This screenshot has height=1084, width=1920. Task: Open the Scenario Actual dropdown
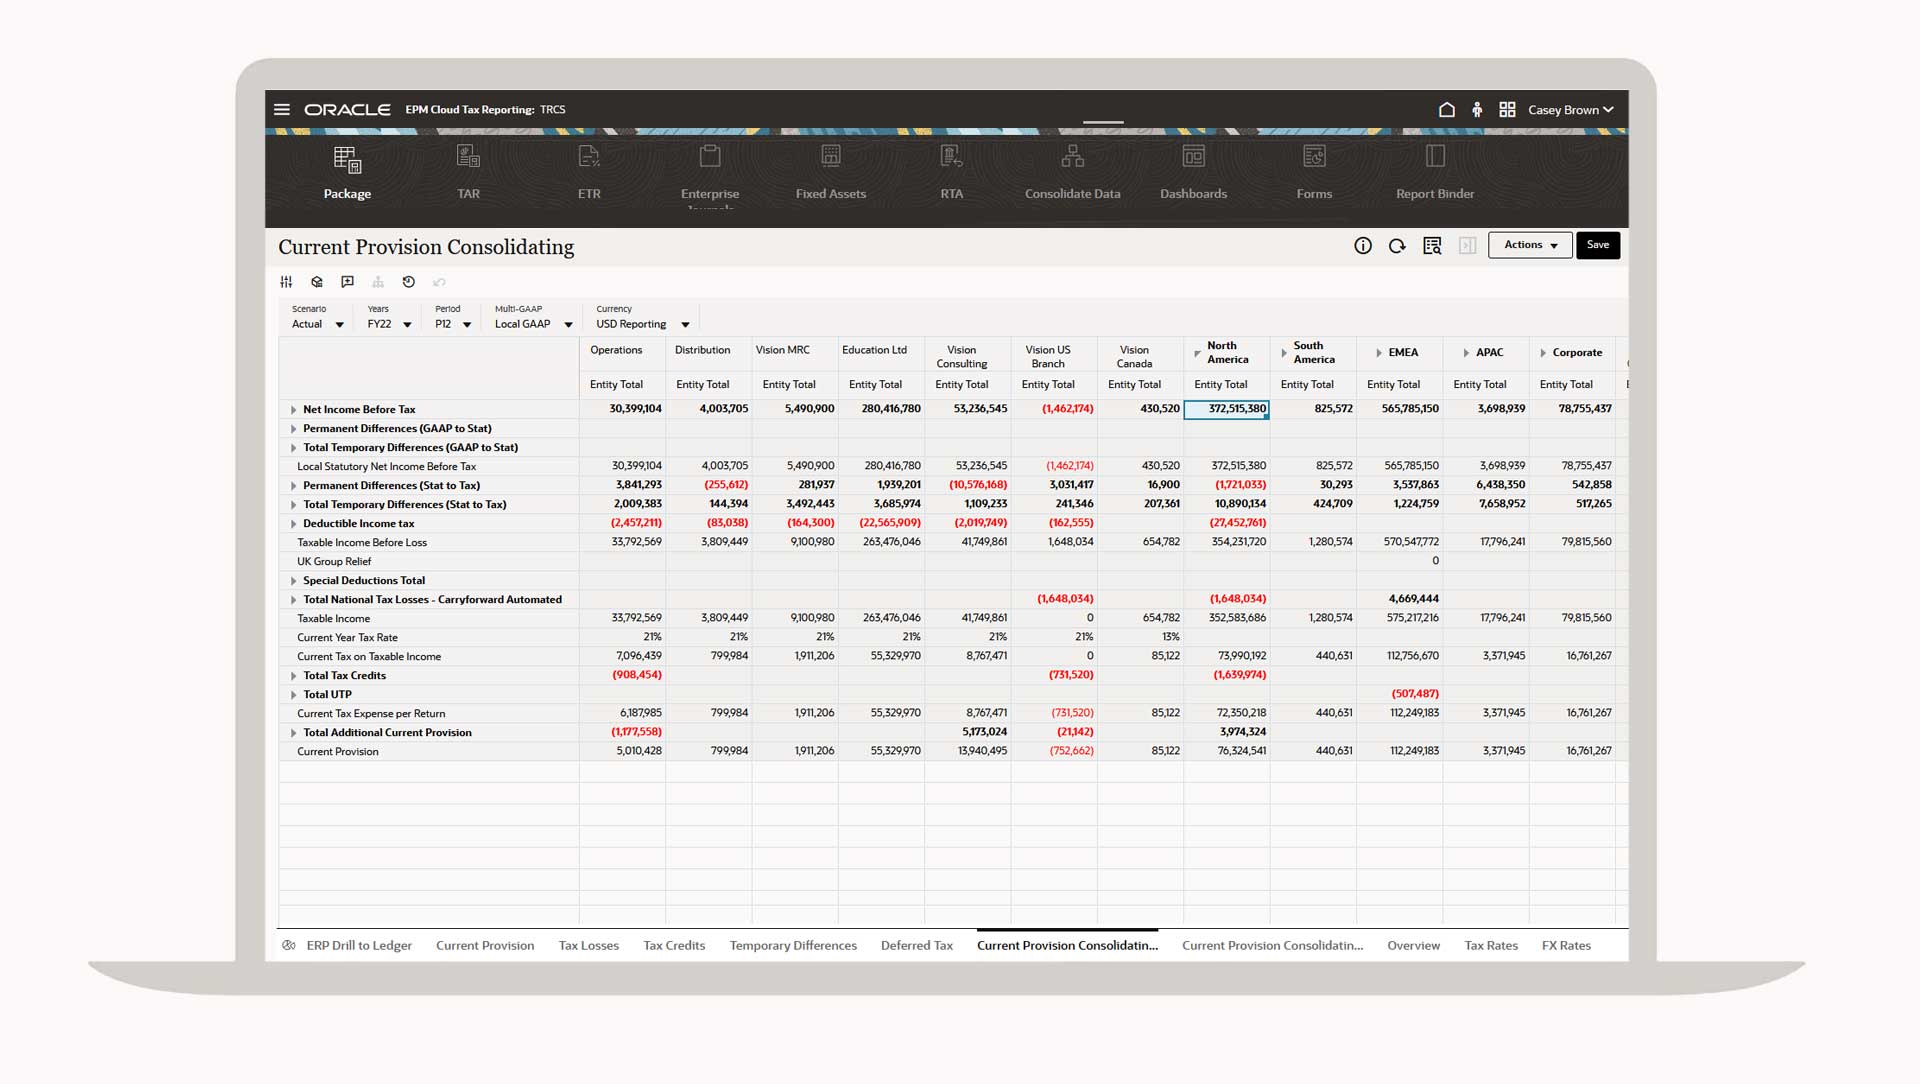pos(339,325)
